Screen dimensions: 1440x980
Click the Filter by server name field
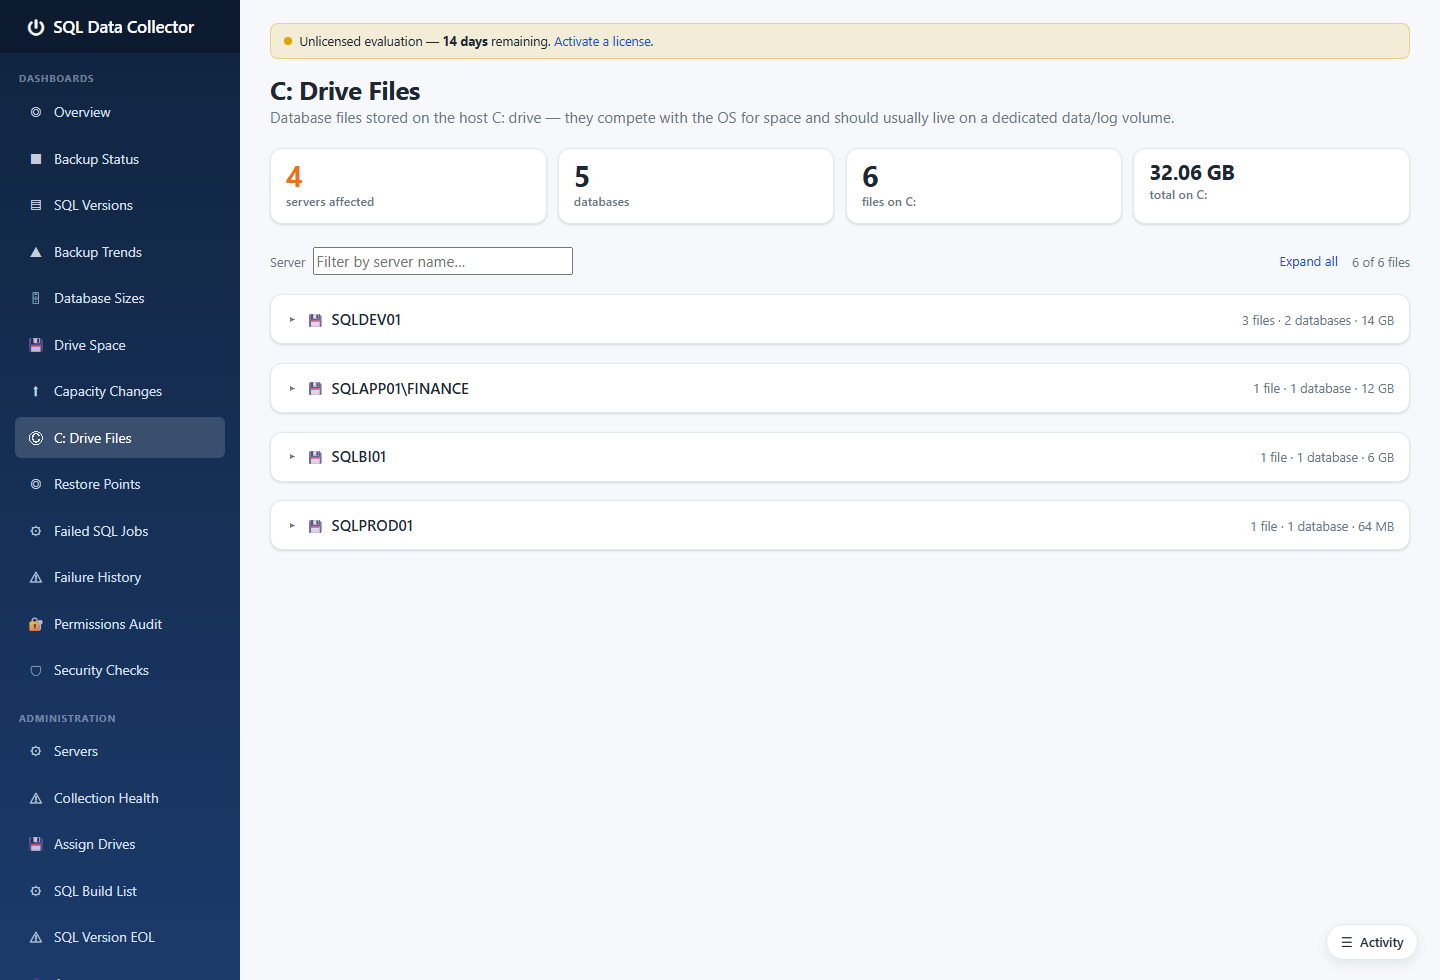[443, 261]
